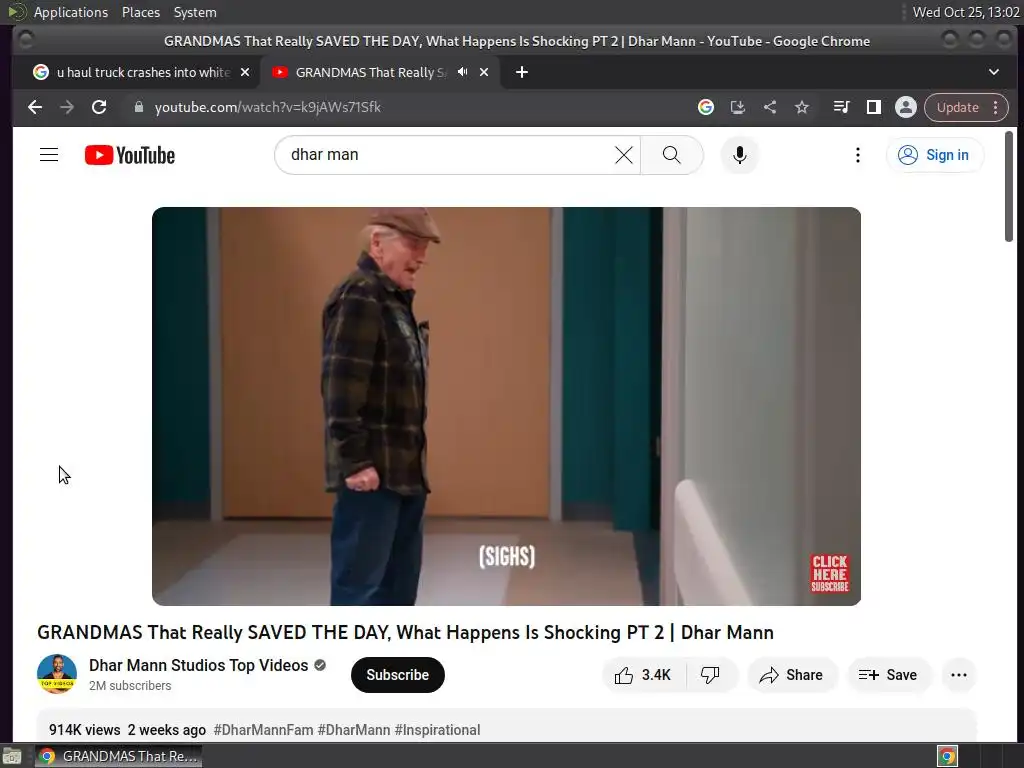Open a new tab with plus button
The width and height of the screenshot is (1024, 768).
521,72
